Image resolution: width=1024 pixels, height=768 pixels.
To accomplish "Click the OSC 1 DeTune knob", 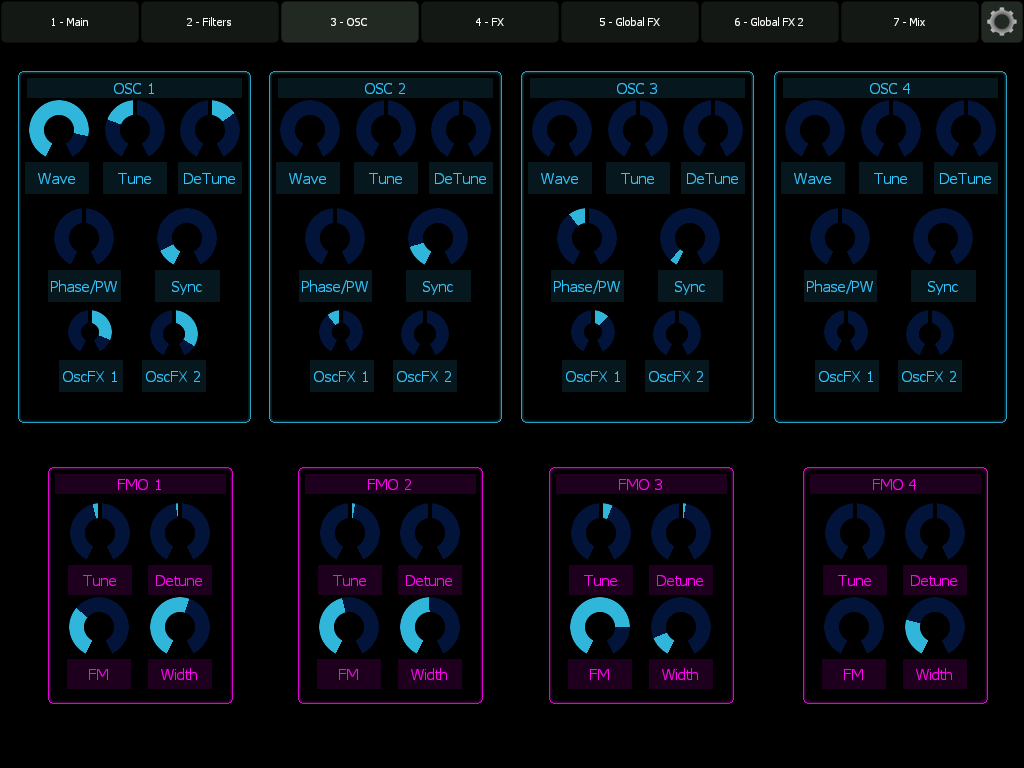I will tap(210, 129).
